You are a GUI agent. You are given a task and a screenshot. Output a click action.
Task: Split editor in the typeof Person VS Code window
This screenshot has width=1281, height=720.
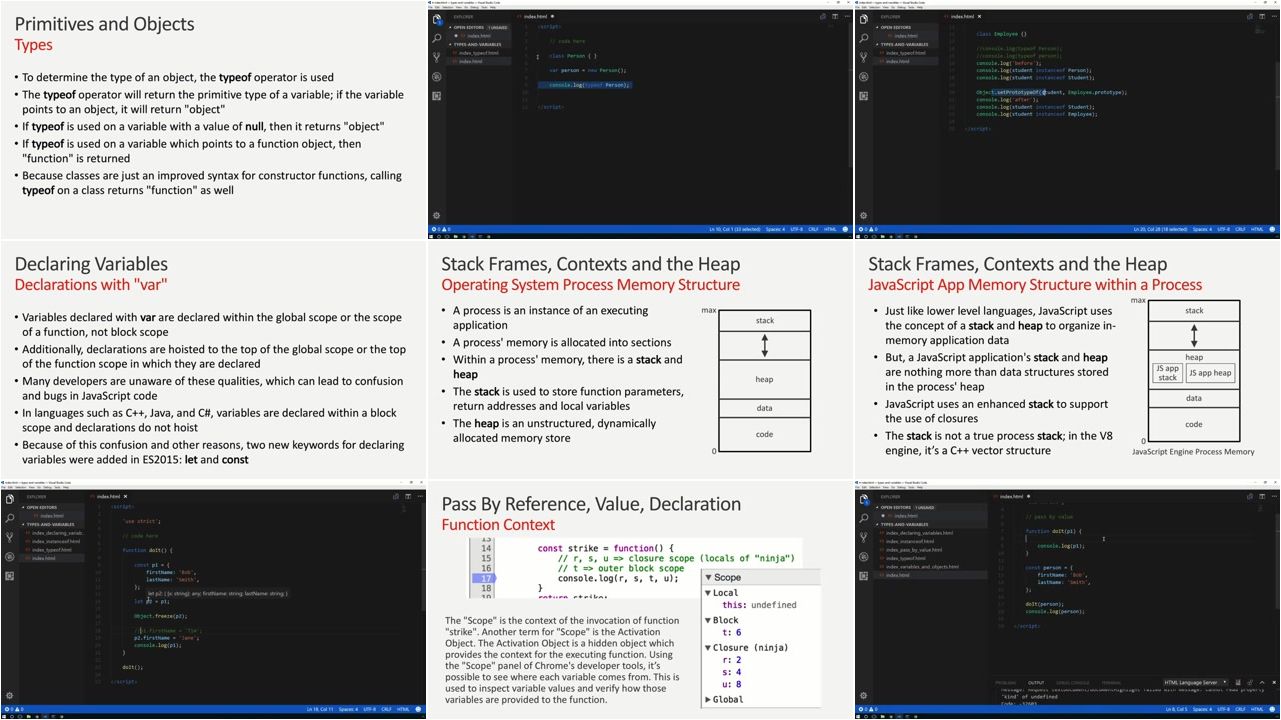click(x=833, y=17)
